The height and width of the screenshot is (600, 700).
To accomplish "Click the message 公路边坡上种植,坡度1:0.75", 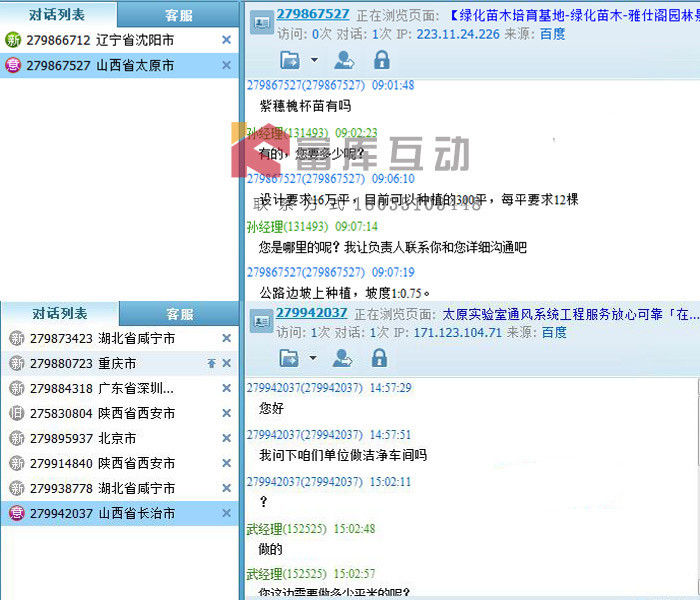I will pyautogui.click(x=345, y=293).
